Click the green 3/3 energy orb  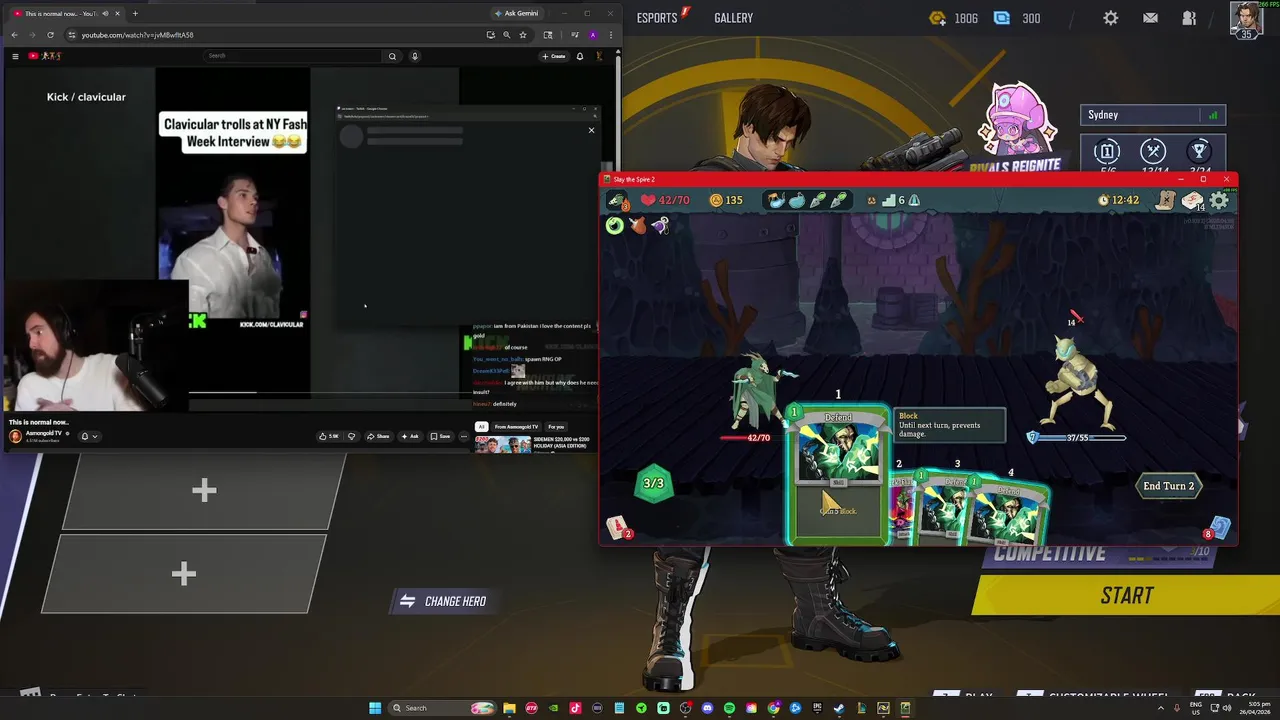pos(653,483)
